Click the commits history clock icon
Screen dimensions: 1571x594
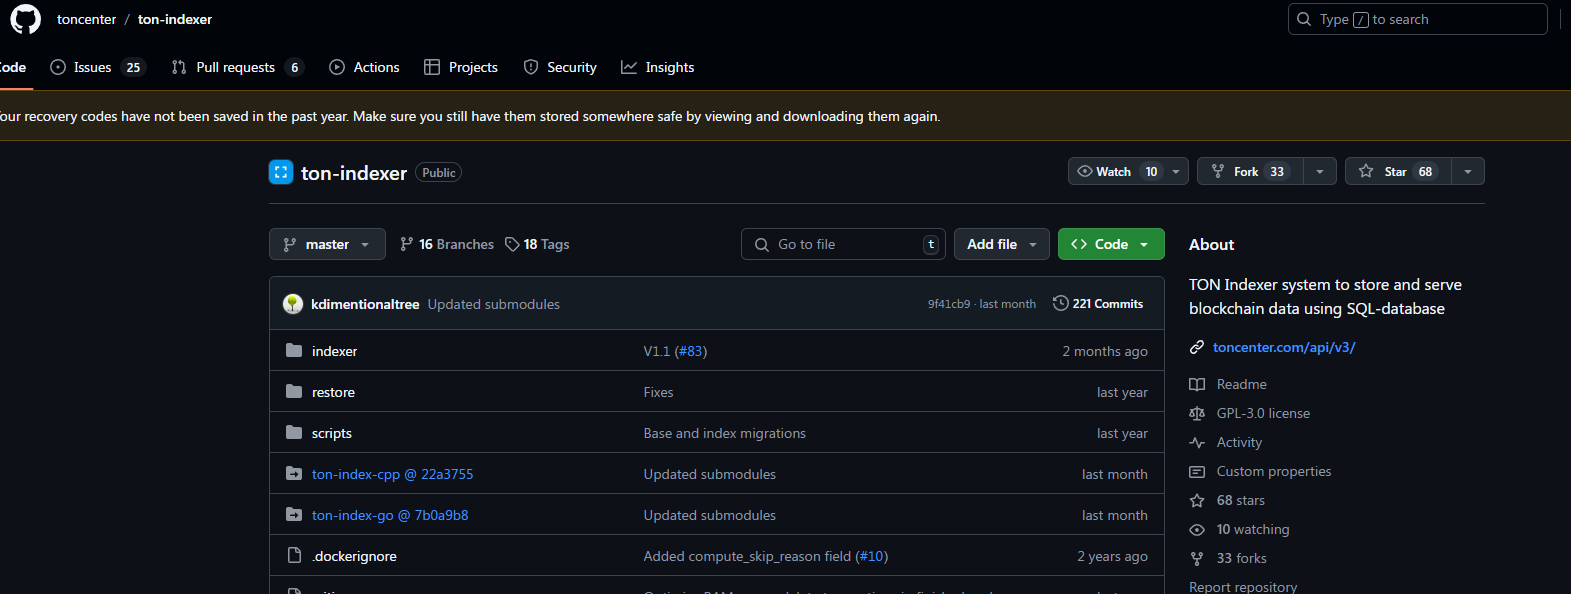click(x=1060, y=303)
